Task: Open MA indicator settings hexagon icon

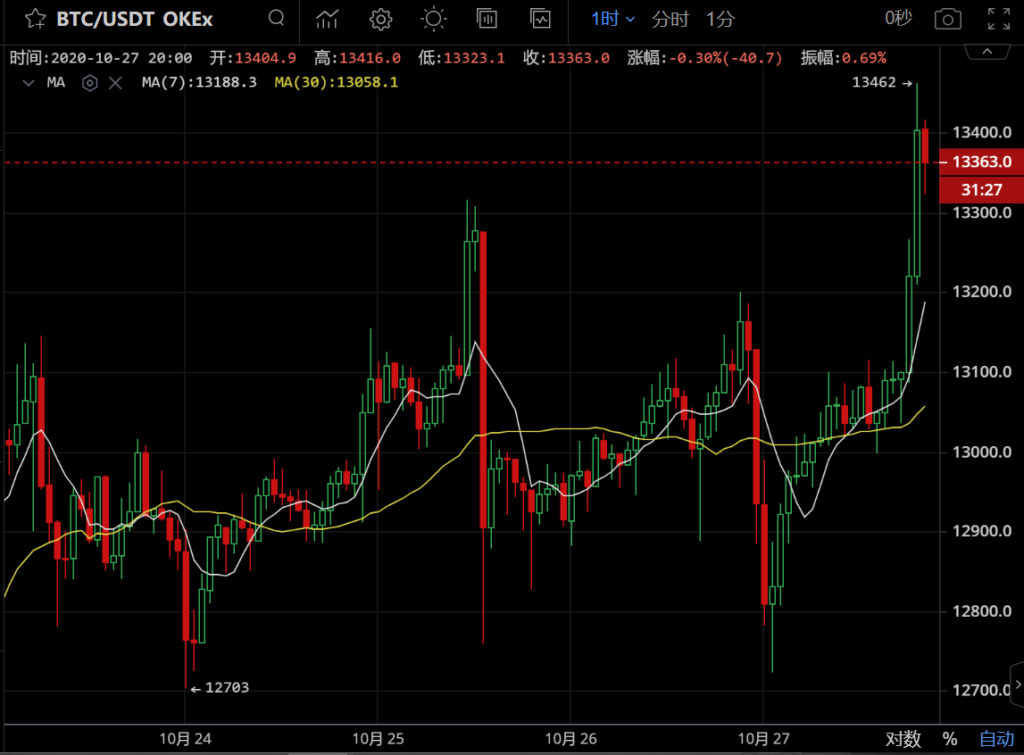Action: tap(90, 83)
